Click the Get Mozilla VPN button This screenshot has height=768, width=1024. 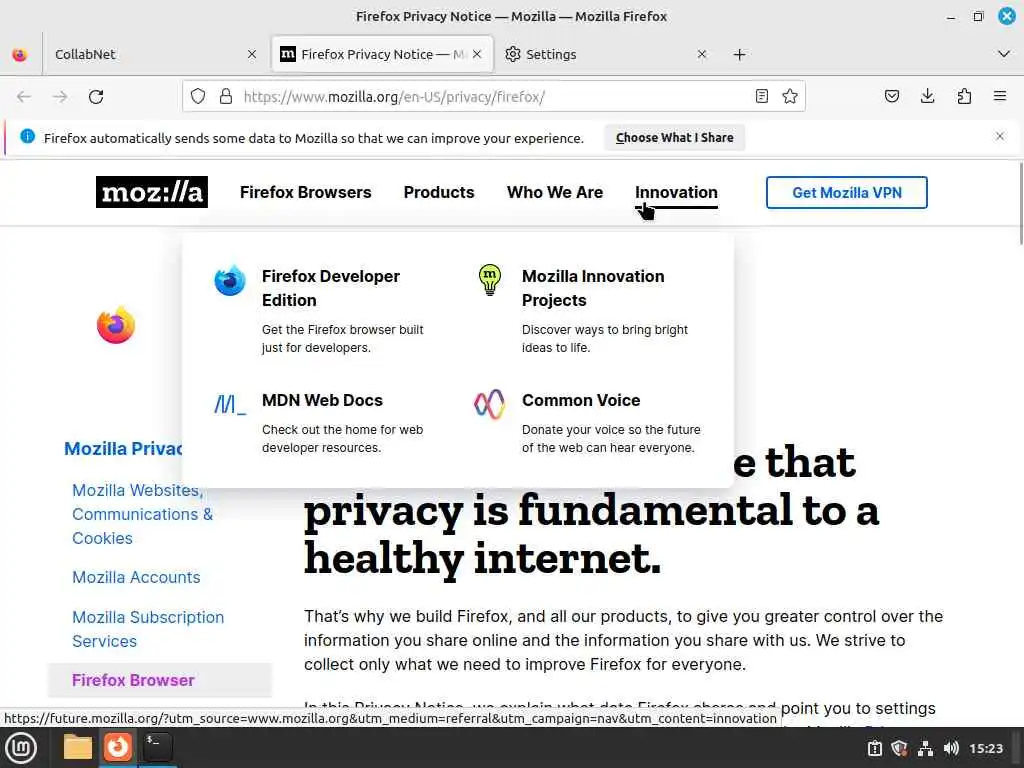coord(847,193)
